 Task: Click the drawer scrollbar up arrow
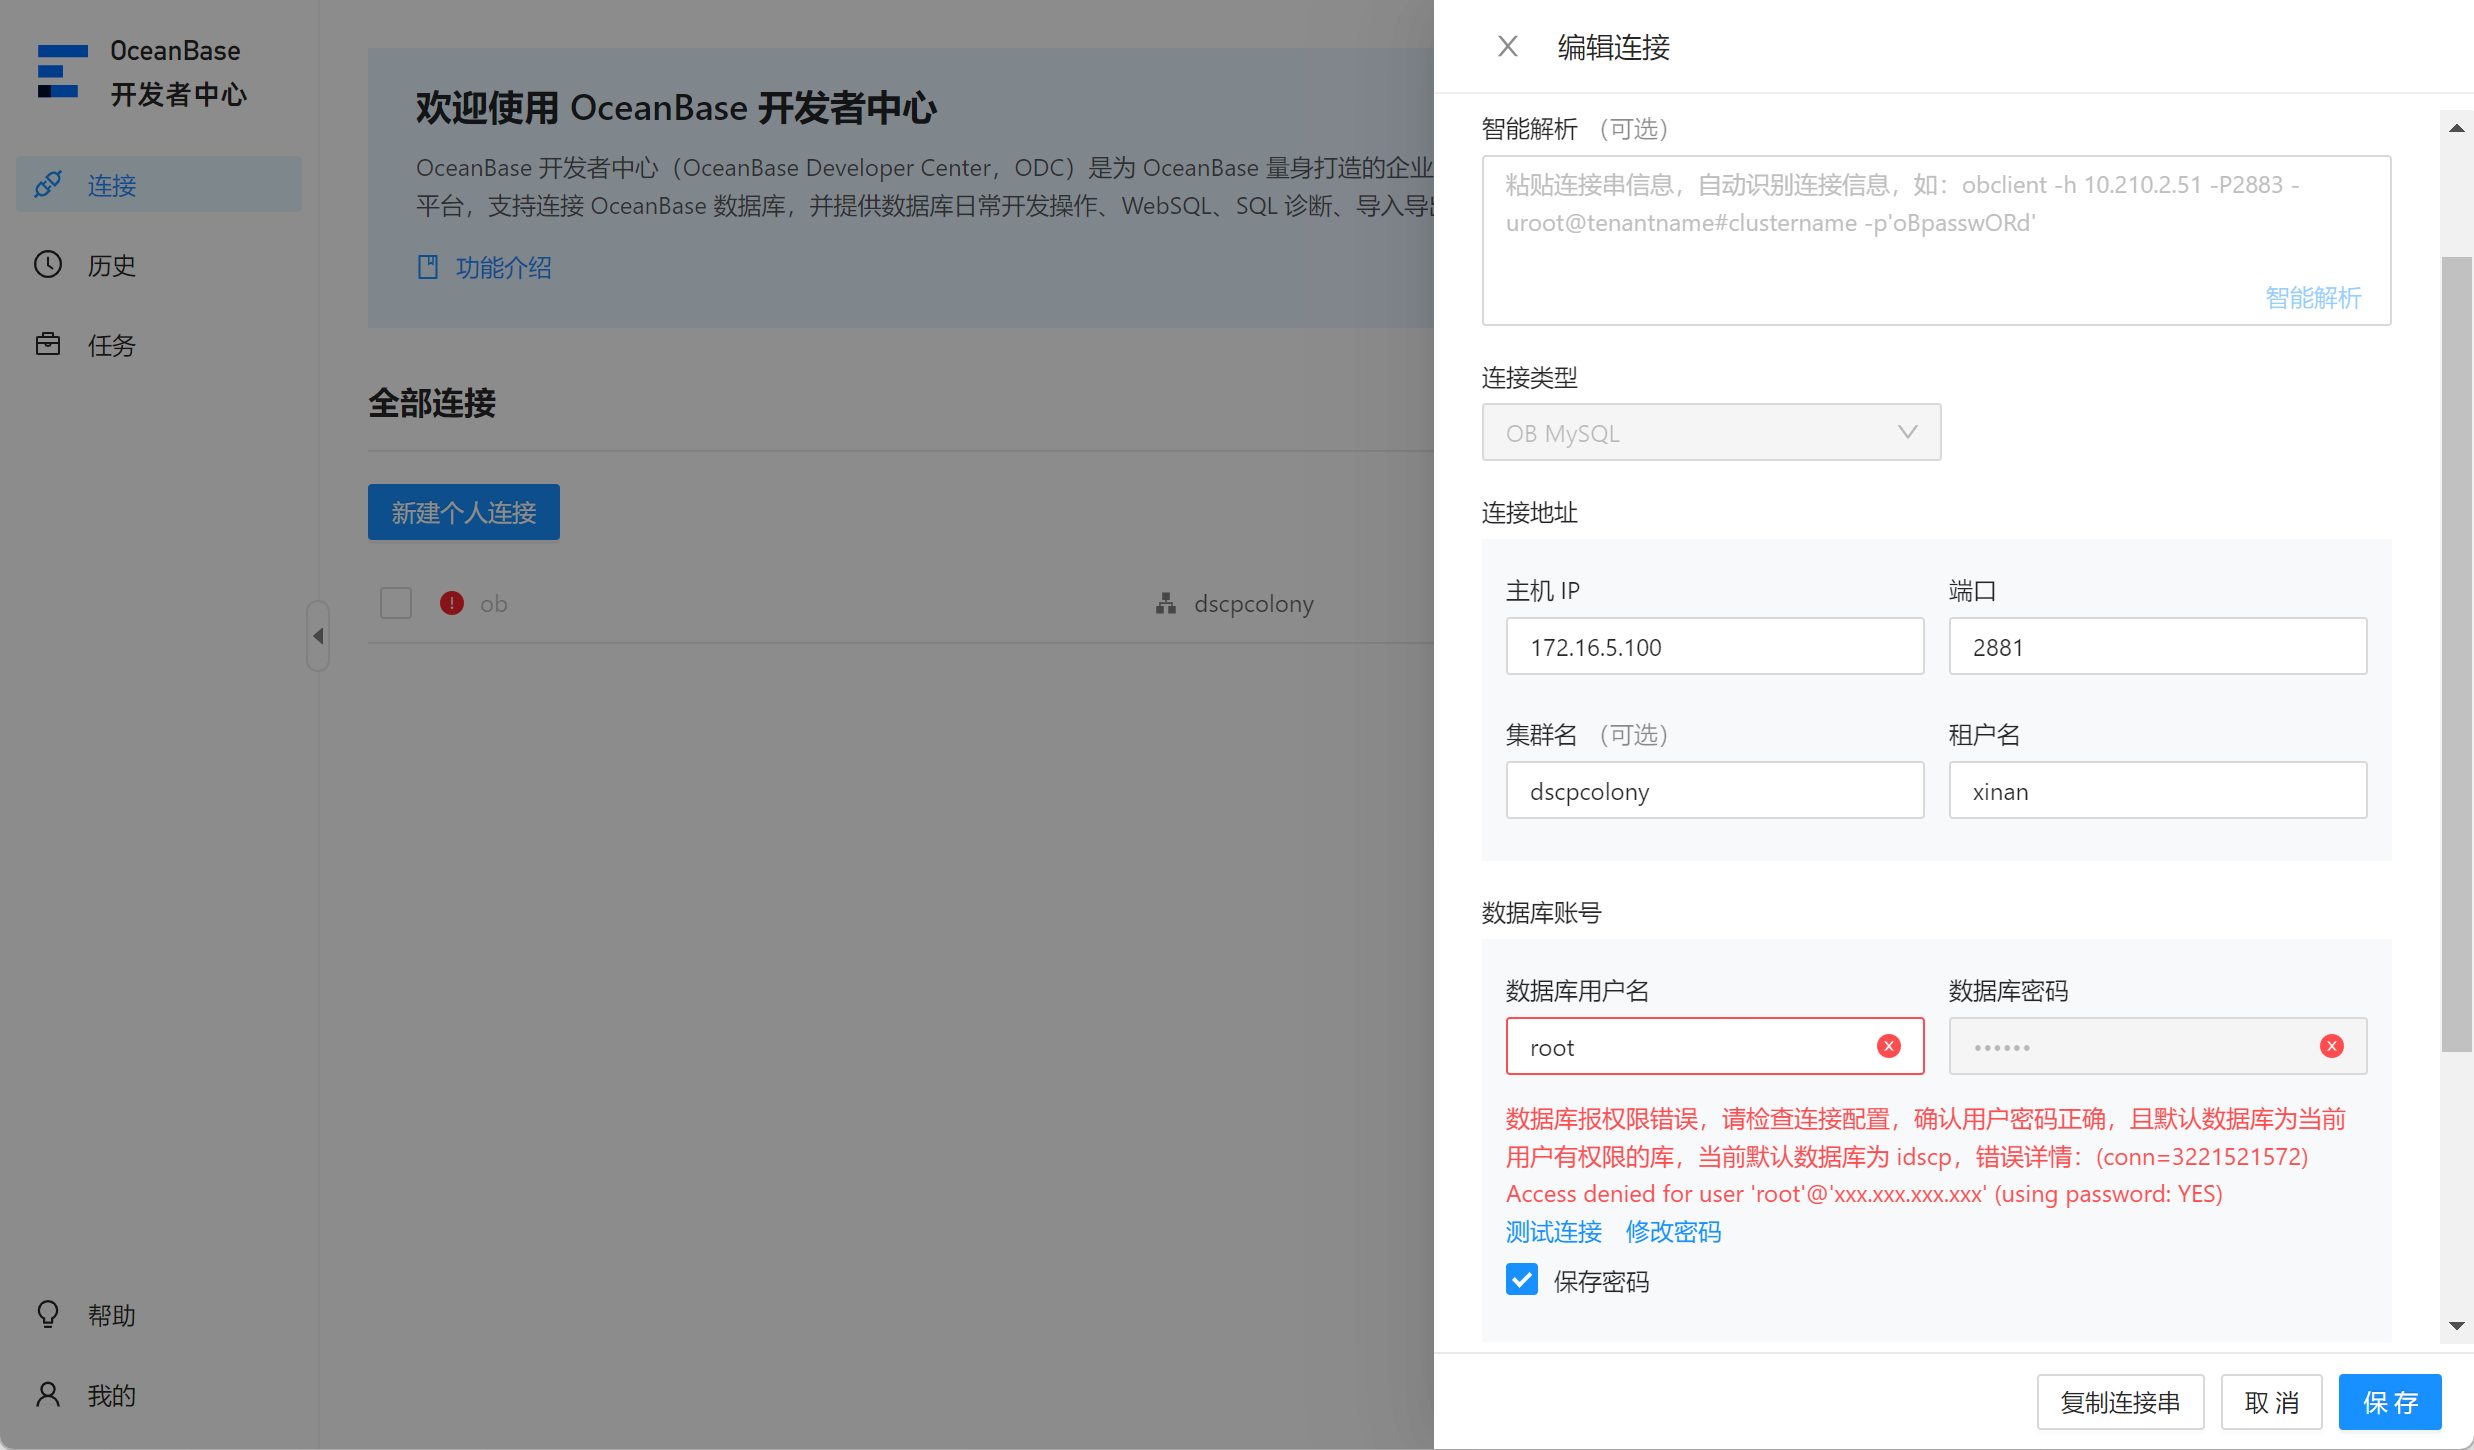pyautogui.click(x=2457, y=128)
